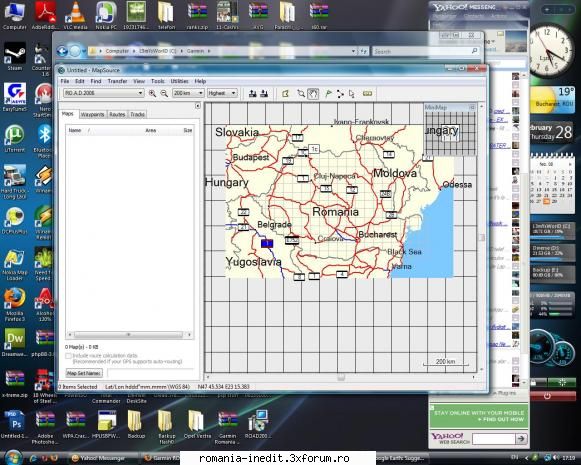Close the left data tabs pane

(x=197, y=106)
